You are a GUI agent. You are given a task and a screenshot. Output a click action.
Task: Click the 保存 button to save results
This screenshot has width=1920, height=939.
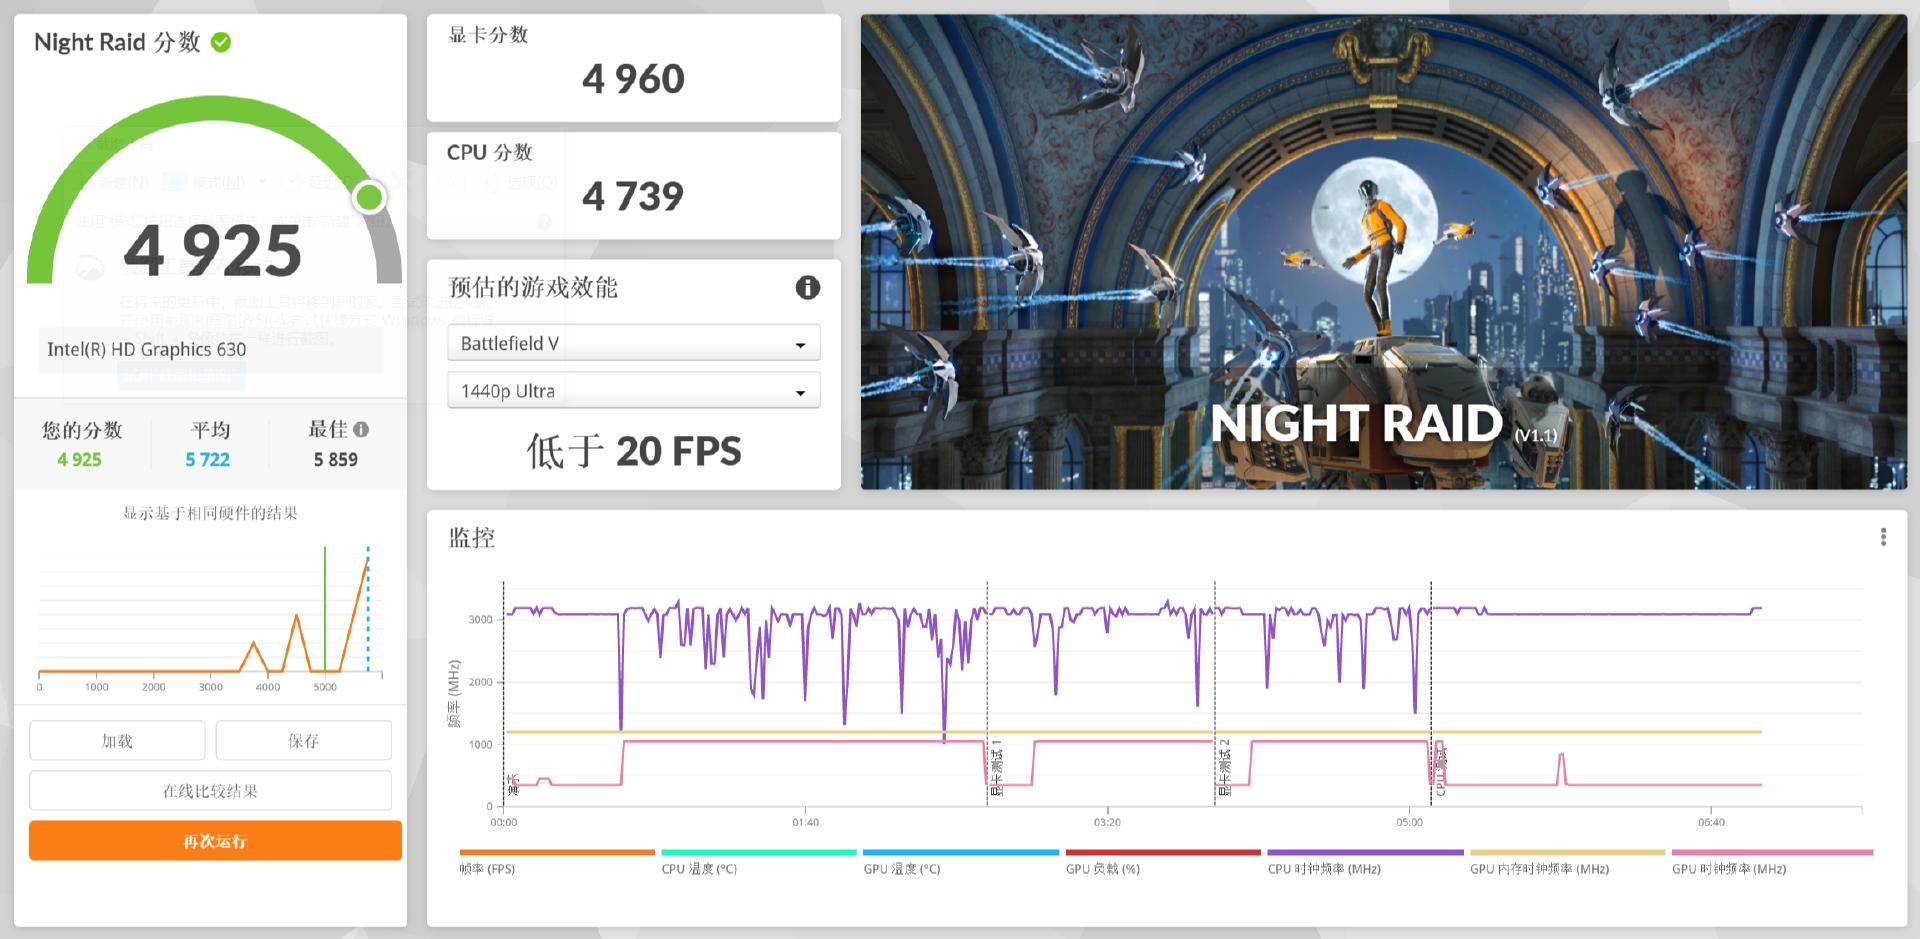coord(303,740)
